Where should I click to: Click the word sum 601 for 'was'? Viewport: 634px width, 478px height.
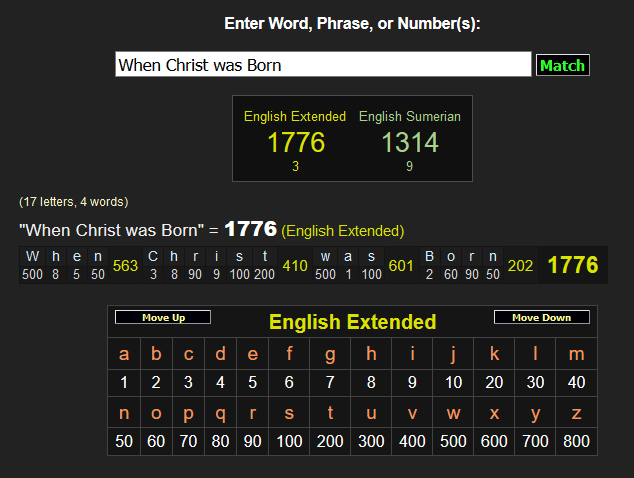(401, 266)
